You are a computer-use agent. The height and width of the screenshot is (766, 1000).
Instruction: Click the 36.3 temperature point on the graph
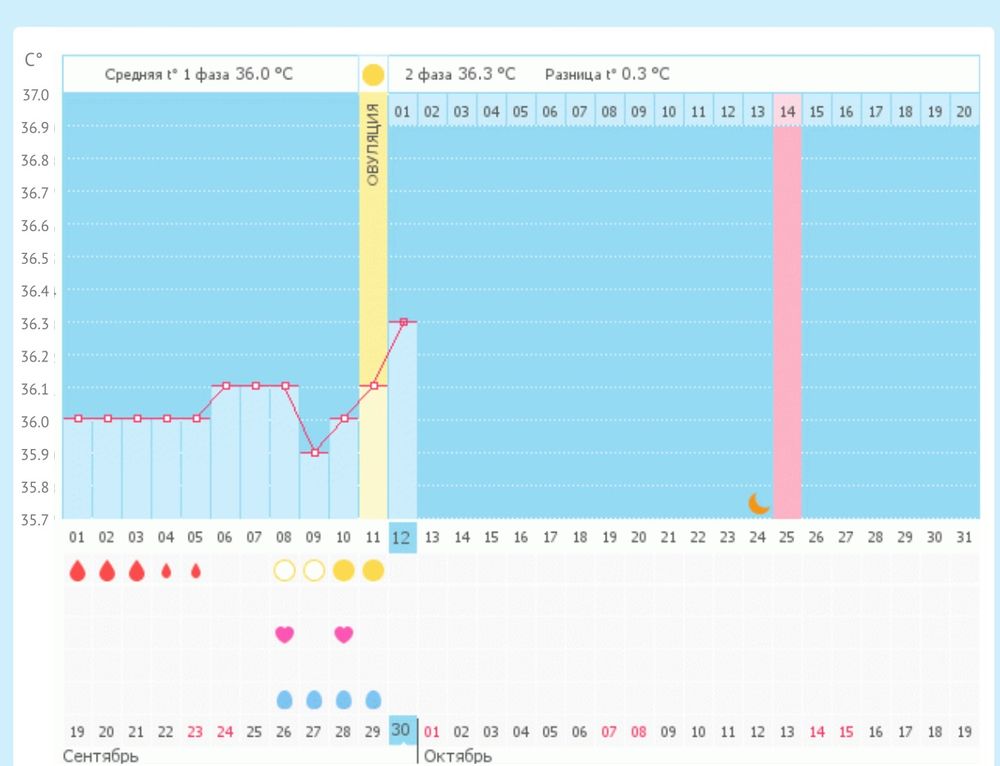pos(403,322)
